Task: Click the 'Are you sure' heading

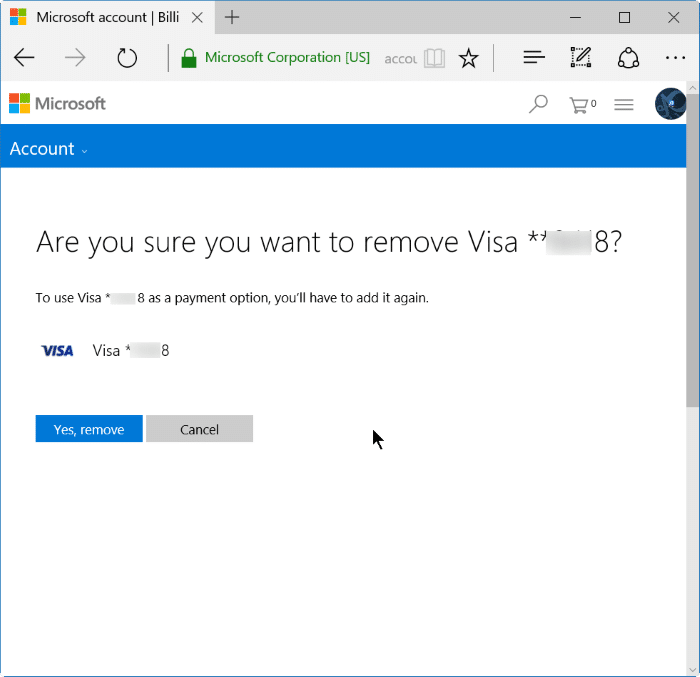Action: pos(329,242)
